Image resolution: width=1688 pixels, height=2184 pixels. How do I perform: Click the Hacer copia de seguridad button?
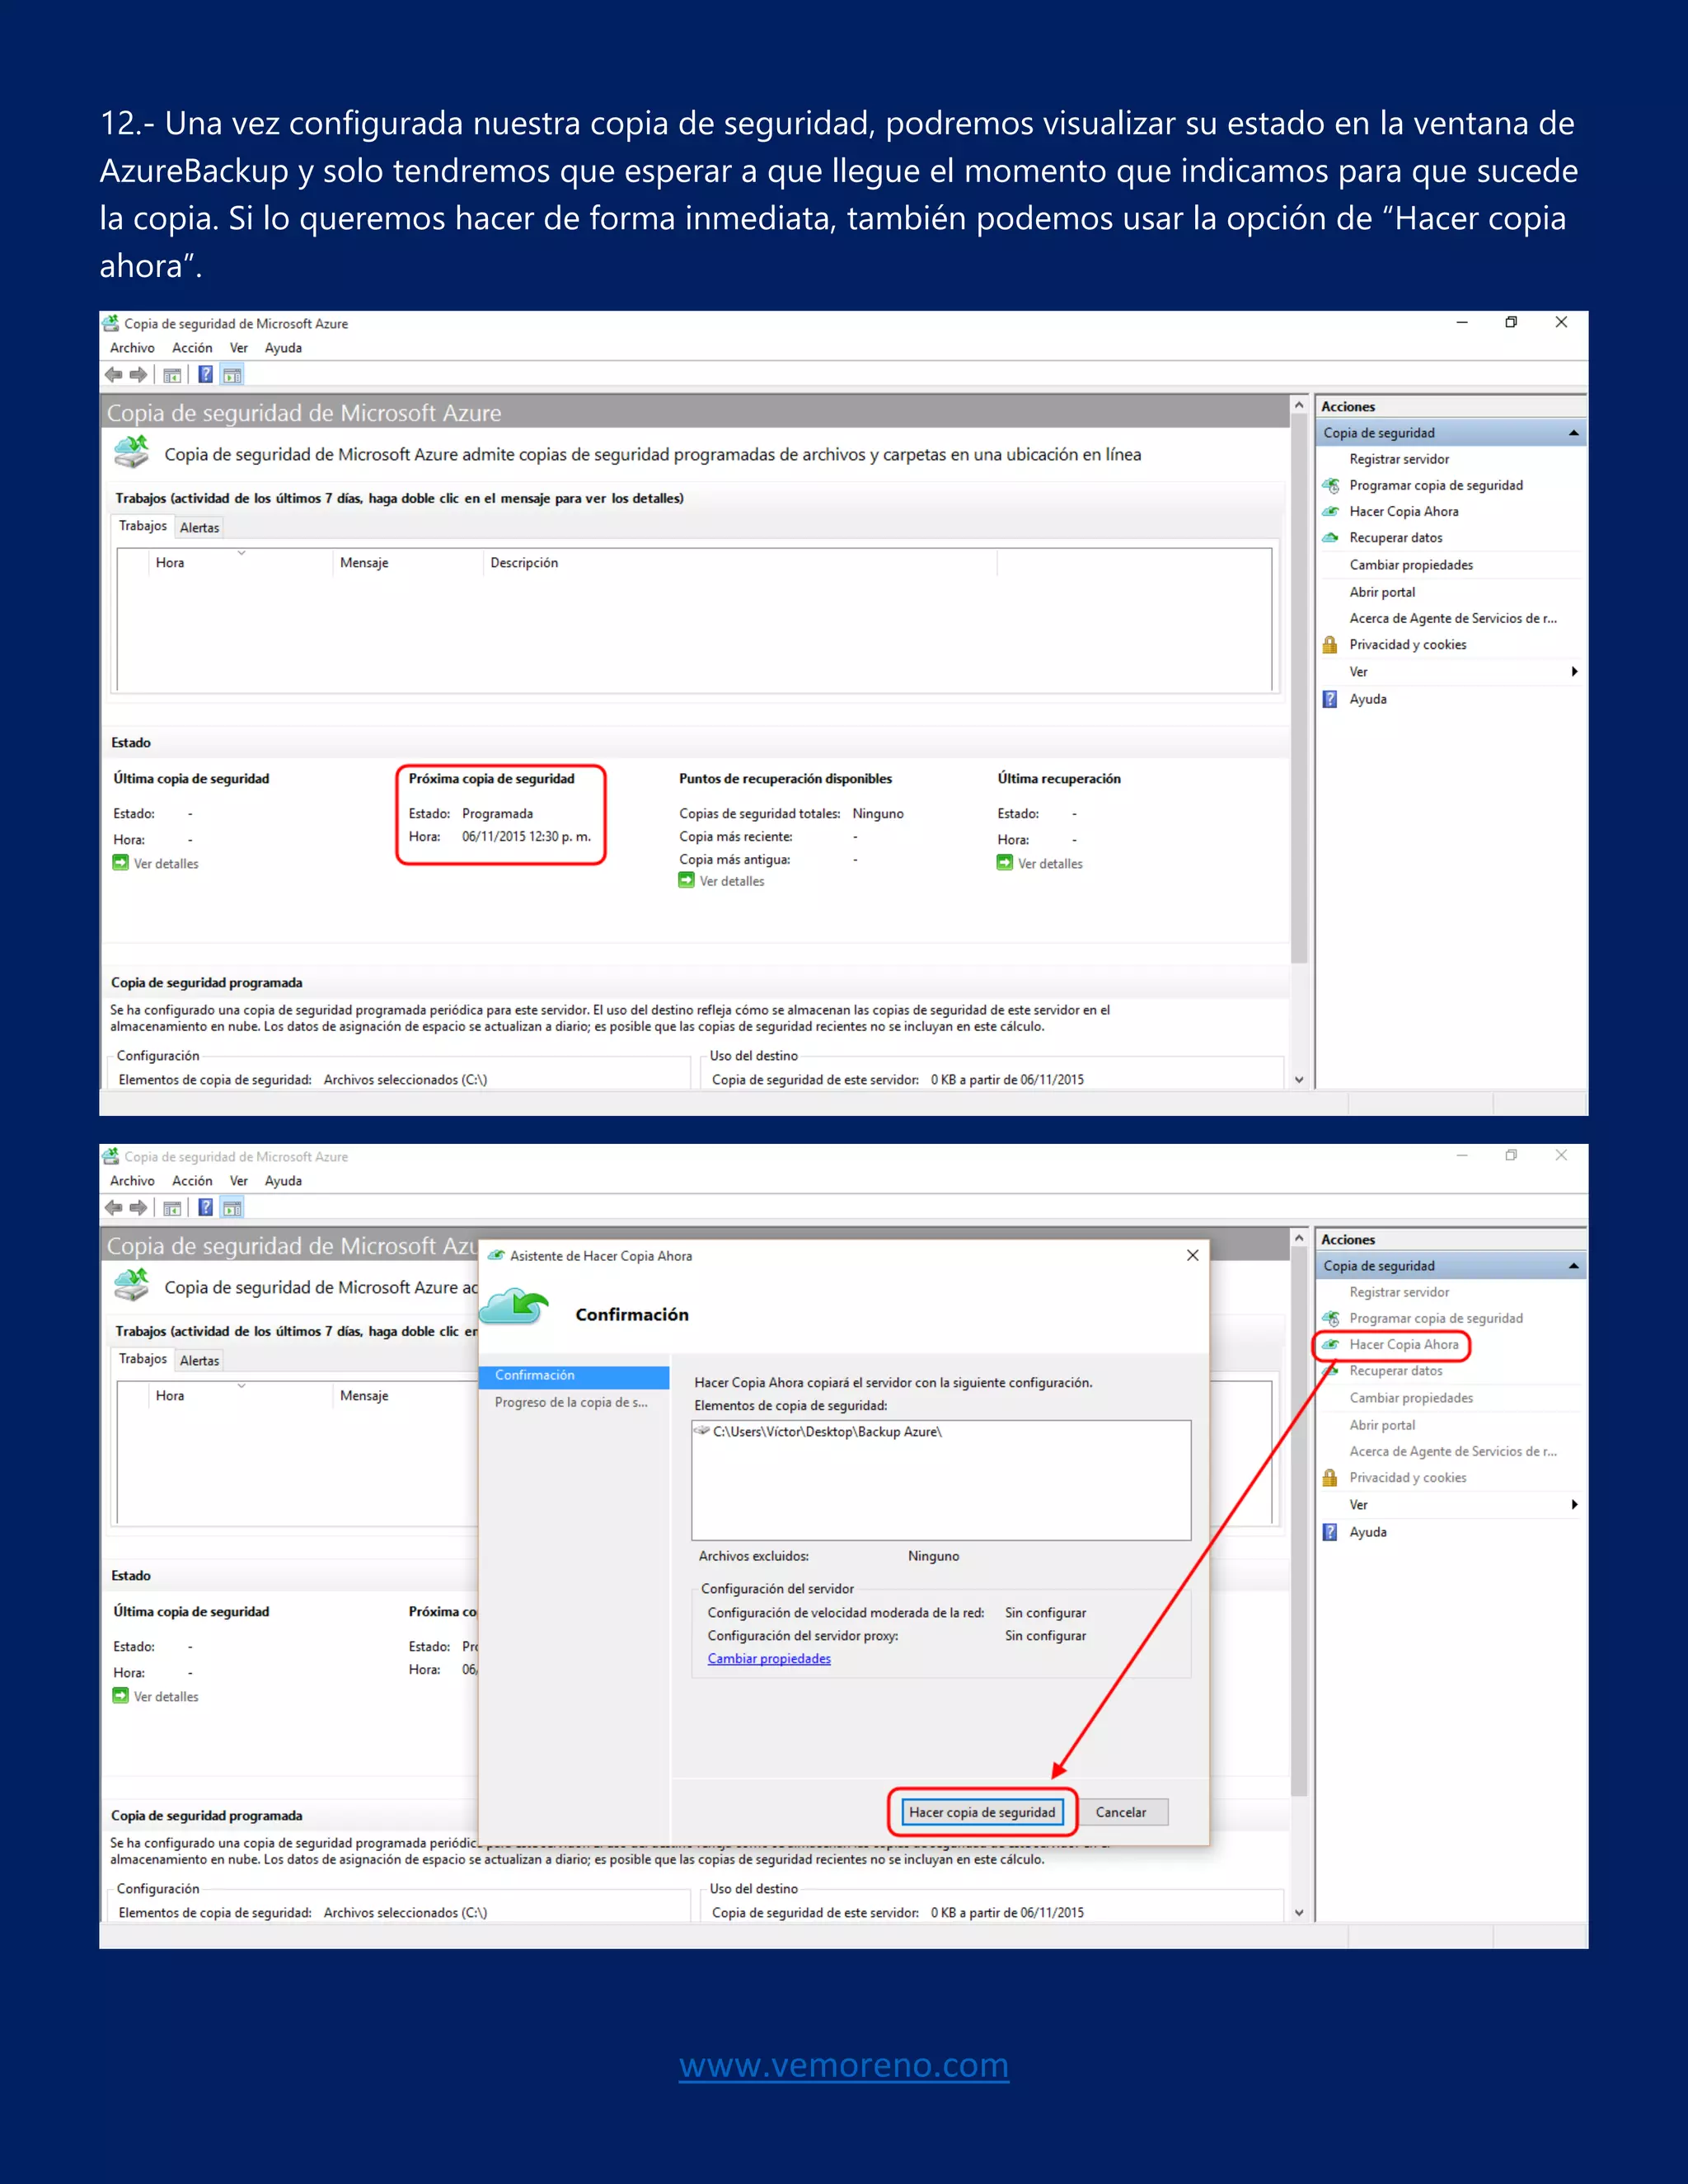tap(982, 1812)
